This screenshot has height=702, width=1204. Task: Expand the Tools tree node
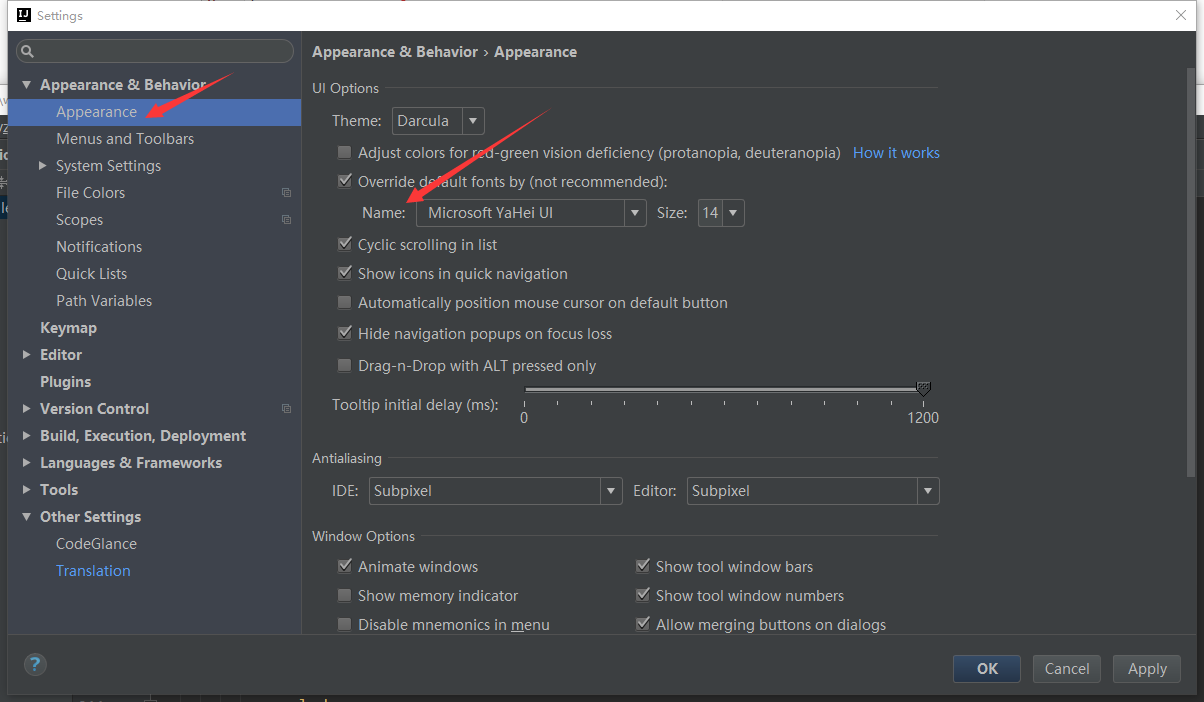pos(27,490)
